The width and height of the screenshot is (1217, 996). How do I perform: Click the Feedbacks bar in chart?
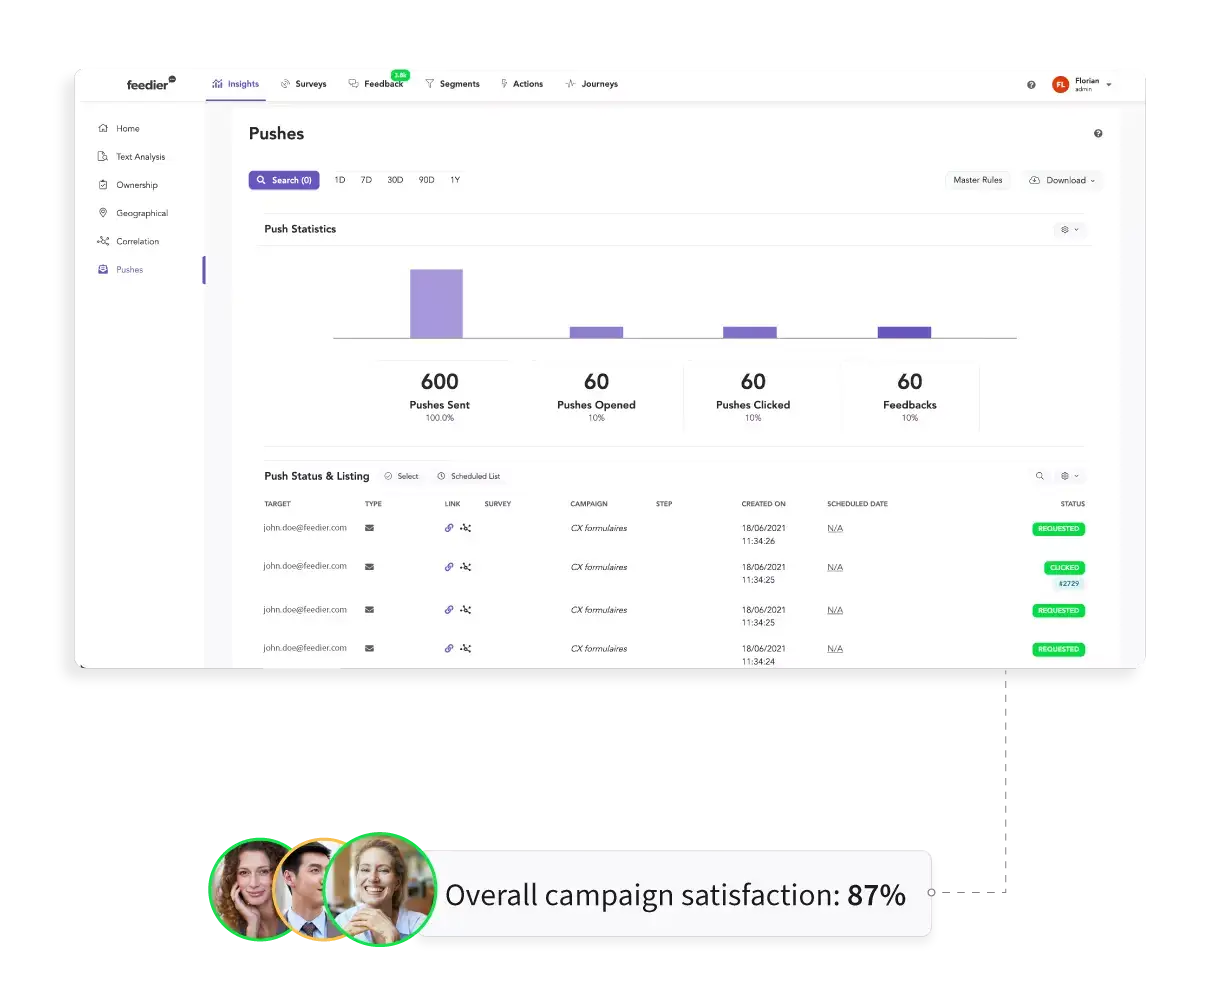coord(904,332)
